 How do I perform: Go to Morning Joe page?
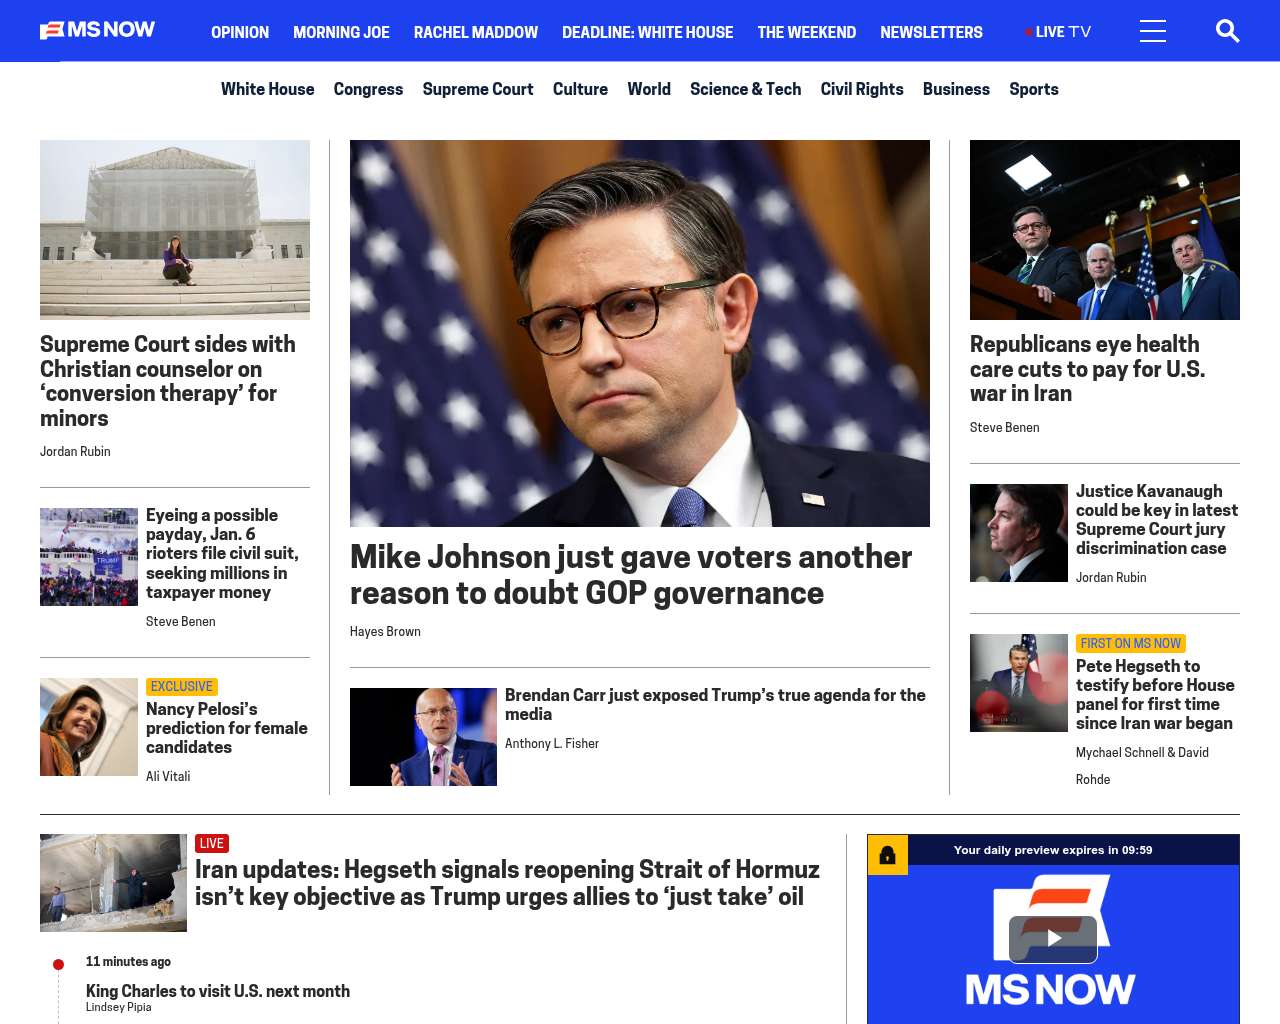tap(341, 32)
